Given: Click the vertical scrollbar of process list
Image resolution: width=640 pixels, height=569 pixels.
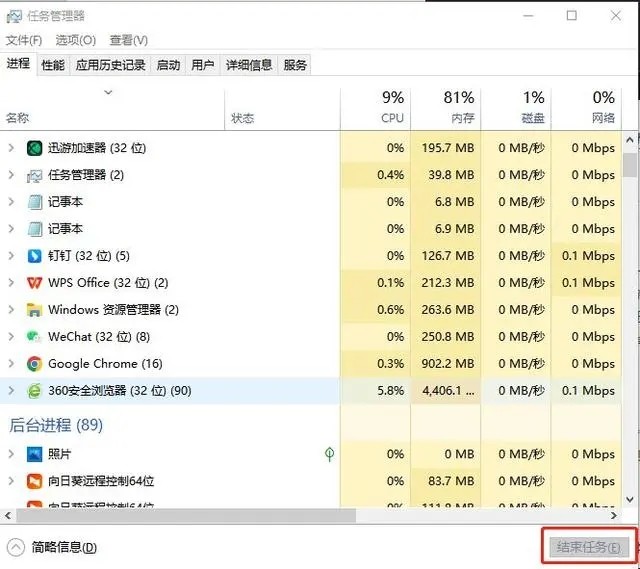Looking at the screenshot, I should click(x=629, y=300).
